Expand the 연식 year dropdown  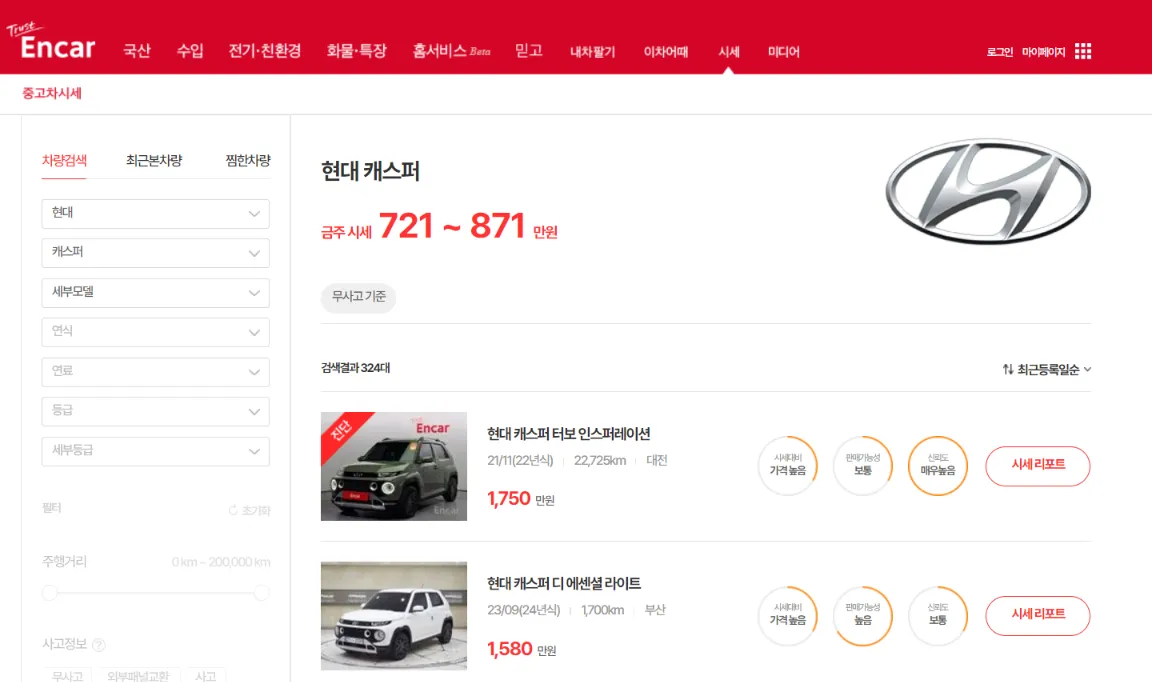click(156, 332)
